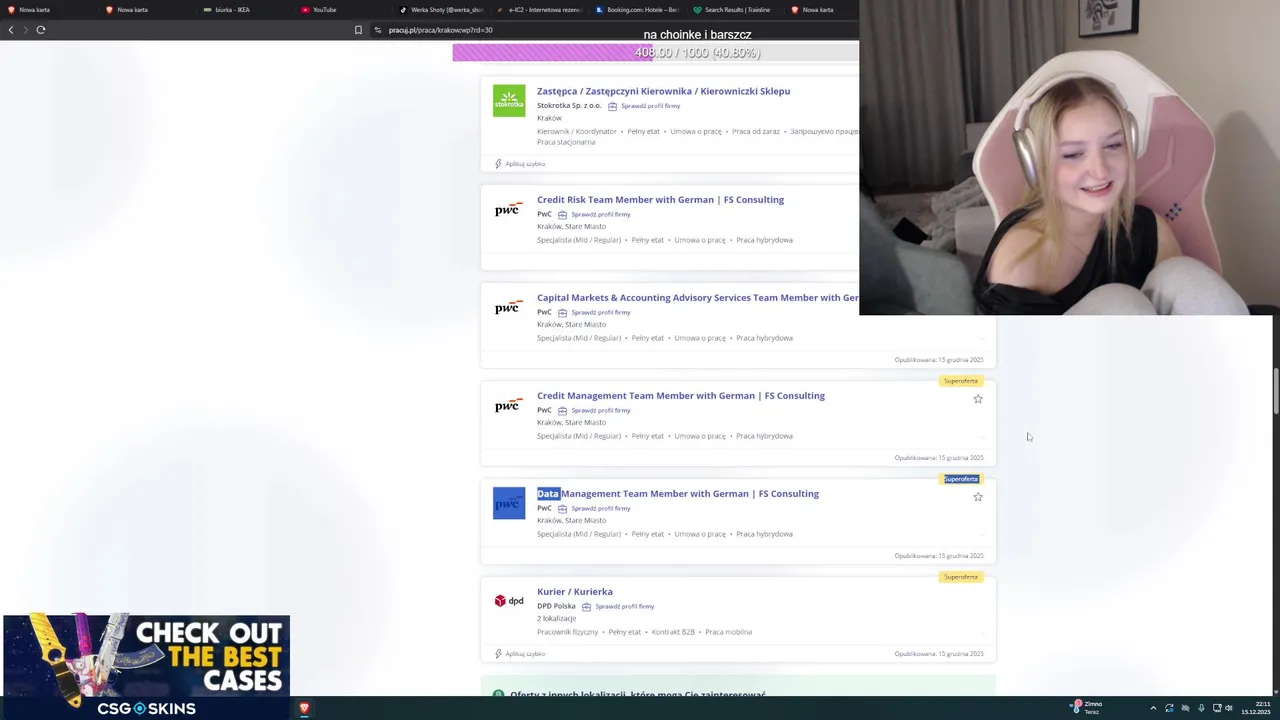The image size is (1280, 720).
Task: Click lightning Aplikuj szybko on DPD offer
Action: click(520, 654)
